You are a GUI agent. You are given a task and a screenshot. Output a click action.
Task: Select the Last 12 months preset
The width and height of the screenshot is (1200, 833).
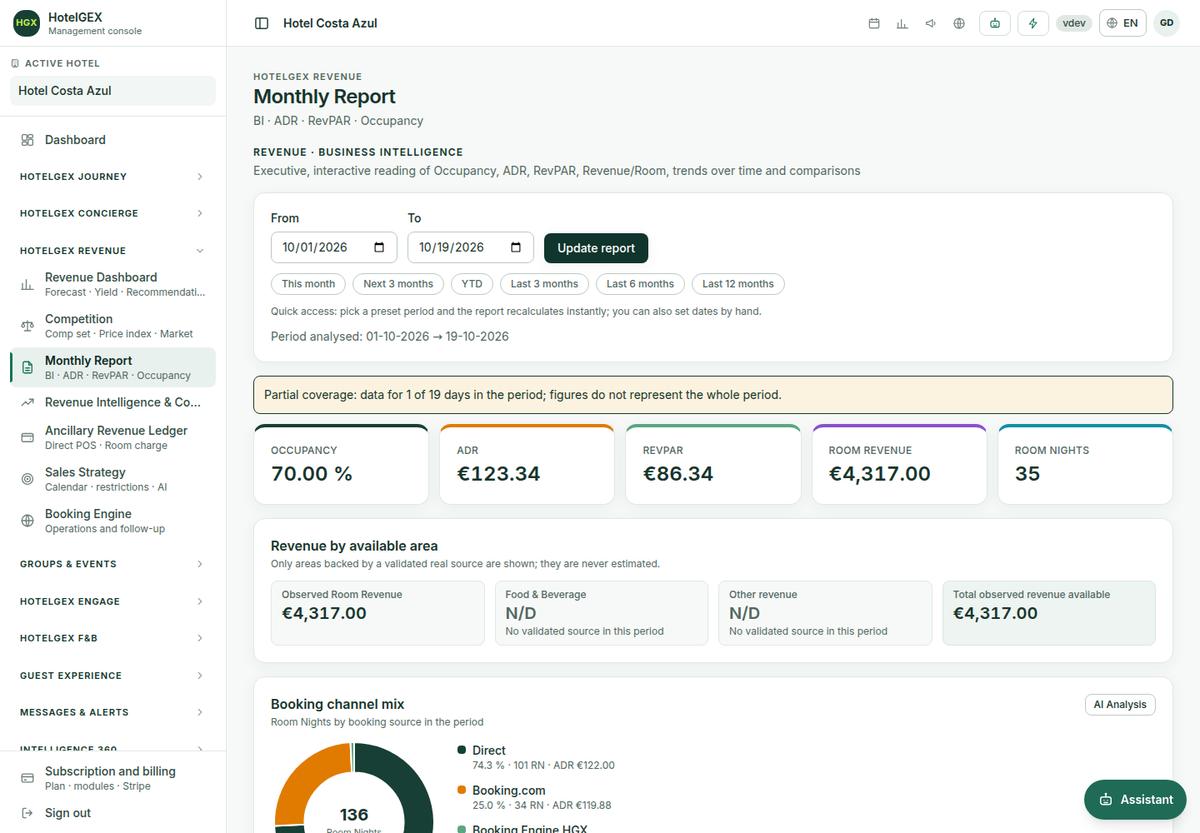(x=738, y=284)
